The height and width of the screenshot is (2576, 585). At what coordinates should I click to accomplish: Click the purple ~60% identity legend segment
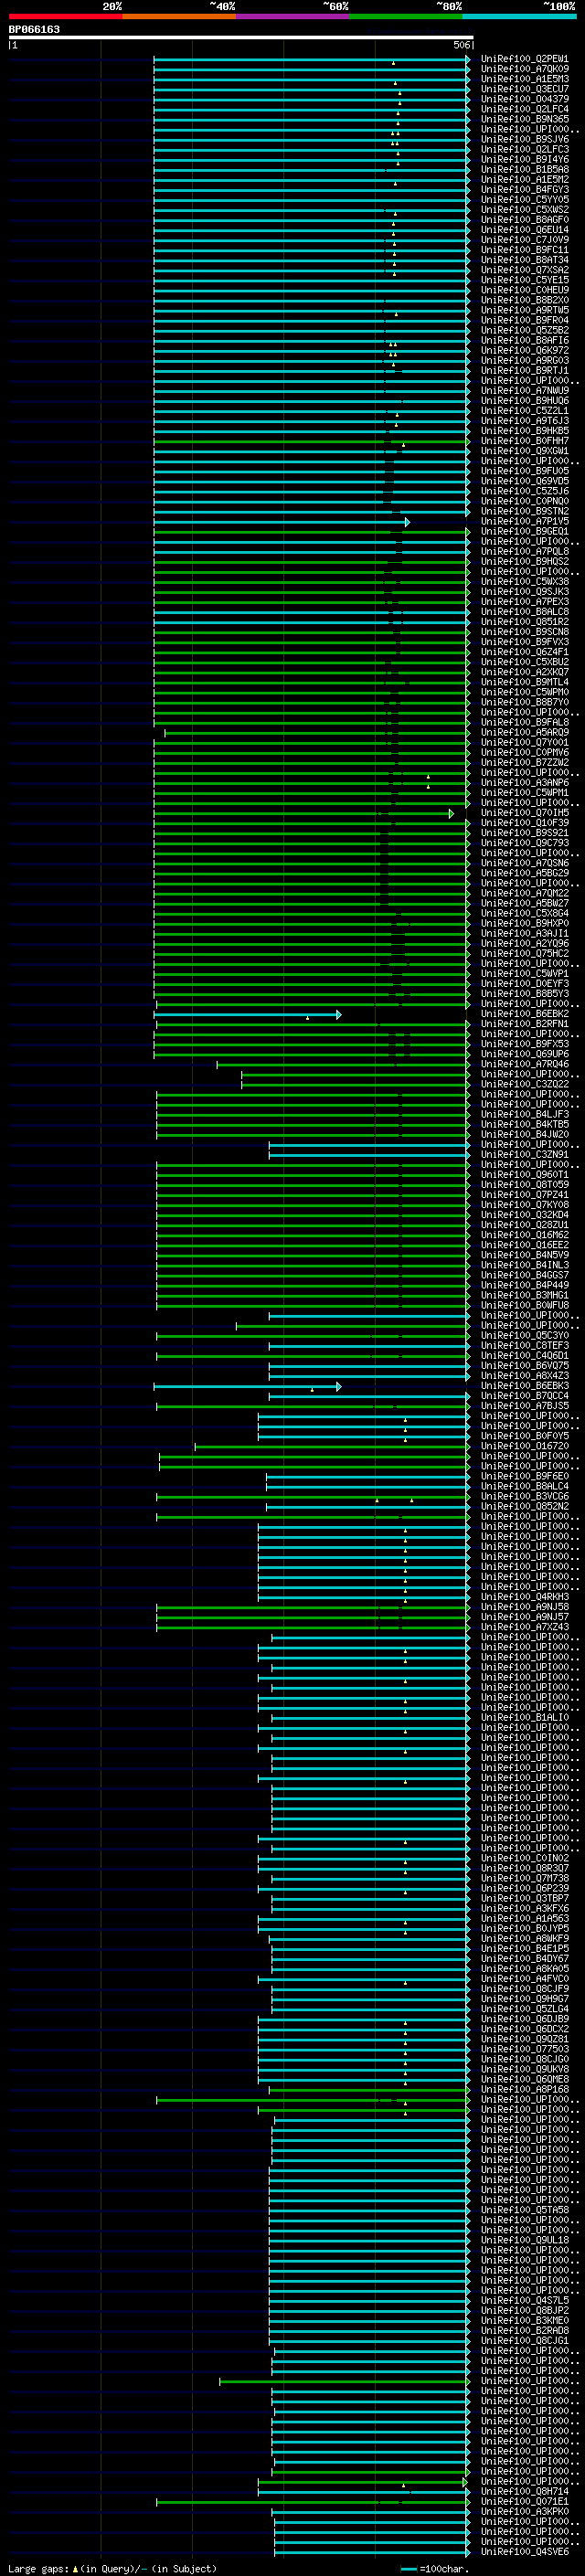(292, 16)
